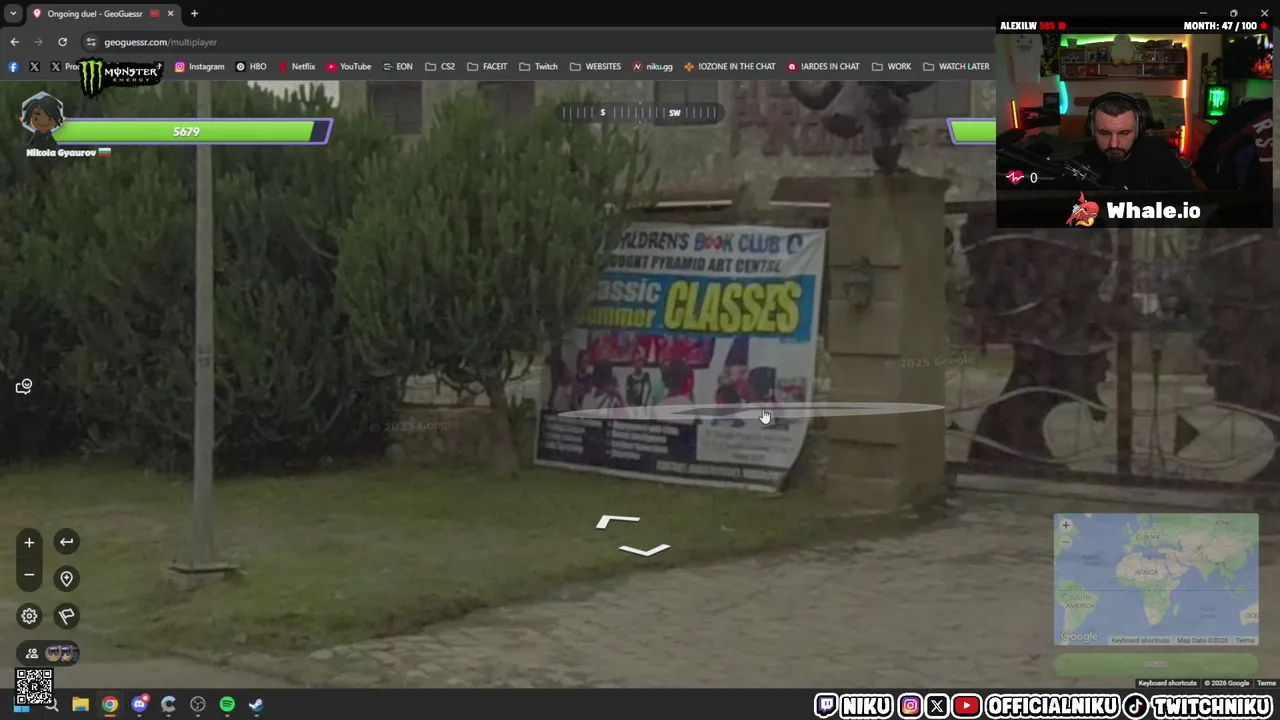Open the Instagram bookmark
Viewport: 1280px width, 720px height.
199,66
